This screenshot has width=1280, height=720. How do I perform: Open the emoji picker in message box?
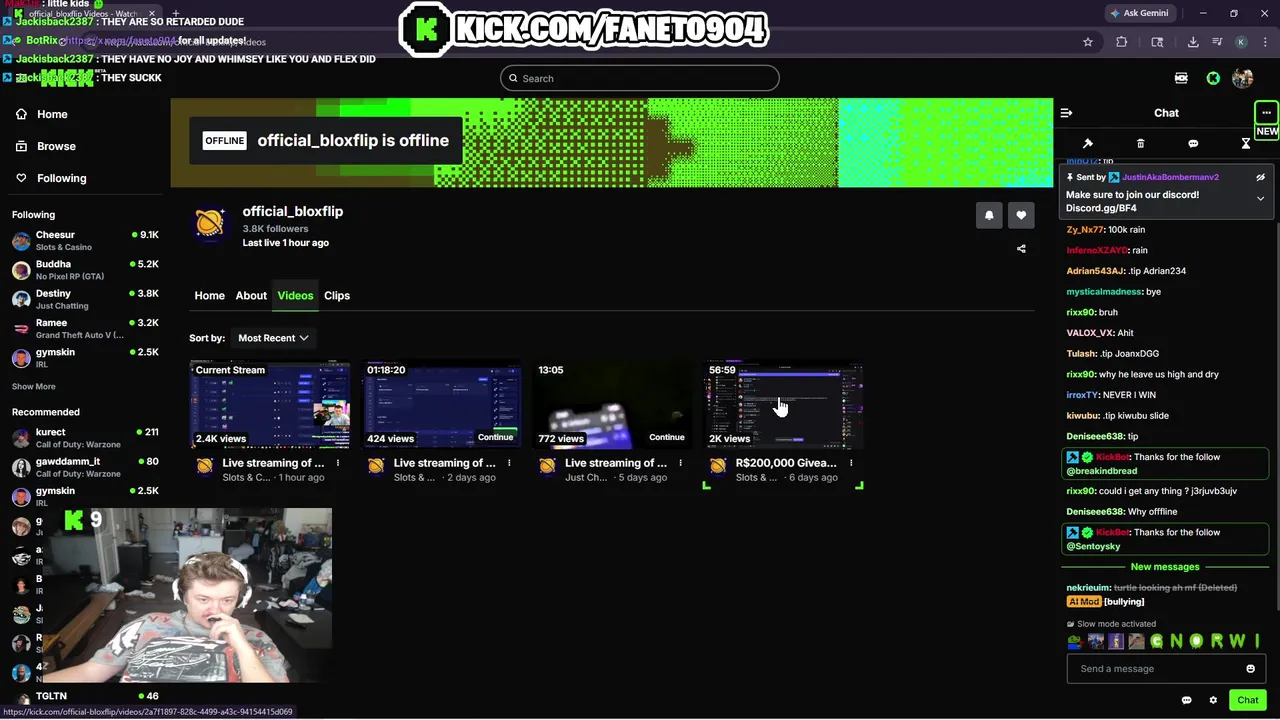[x=1250, y=669]
